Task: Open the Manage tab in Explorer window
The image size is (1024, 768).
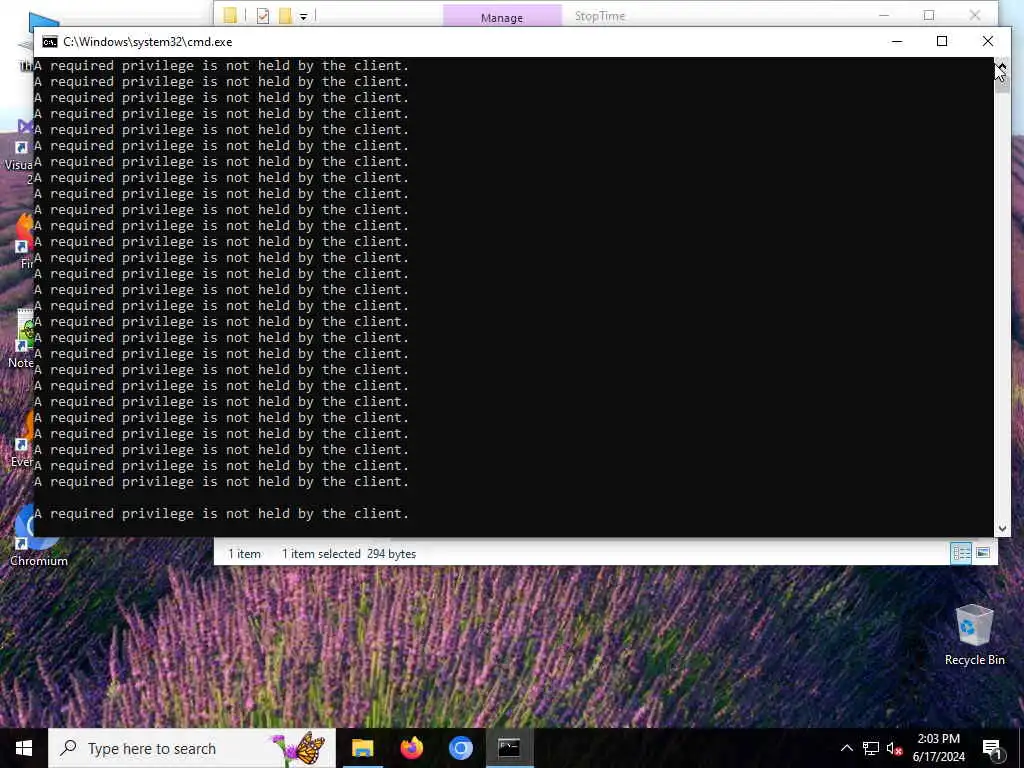Action: pos(502,17)
